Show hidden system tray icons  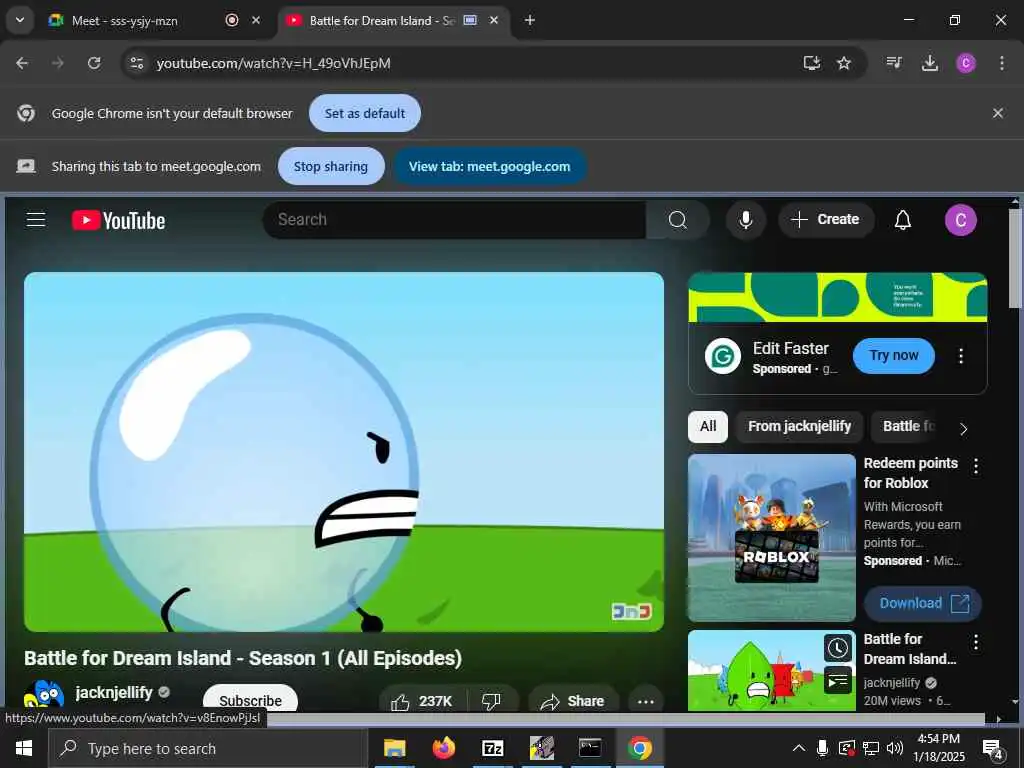(x=799, y=748)
